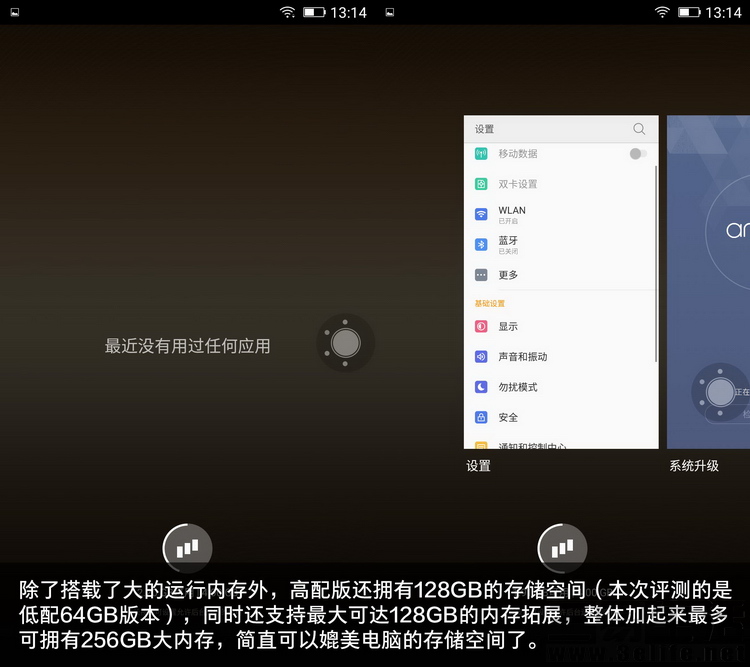The height and width of the screenshot is (667, 750).
Task: Tap the floating ball on the 系统升级 card
Action: (x=720, y=392)
